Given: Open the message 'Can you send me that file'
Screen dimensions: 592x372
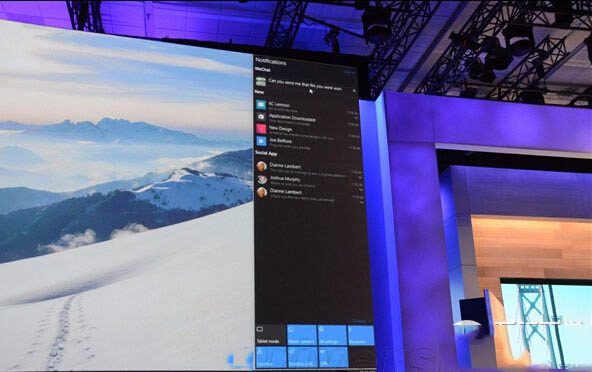Looking at the screenshot, I should (x=305, y=85).
